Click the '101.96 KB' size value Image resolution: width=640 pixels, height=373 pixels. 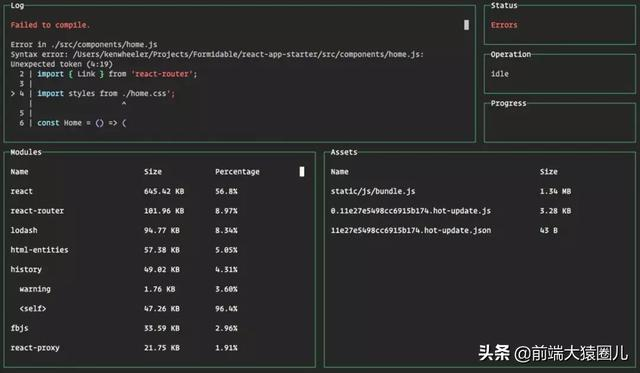[164, 211]
